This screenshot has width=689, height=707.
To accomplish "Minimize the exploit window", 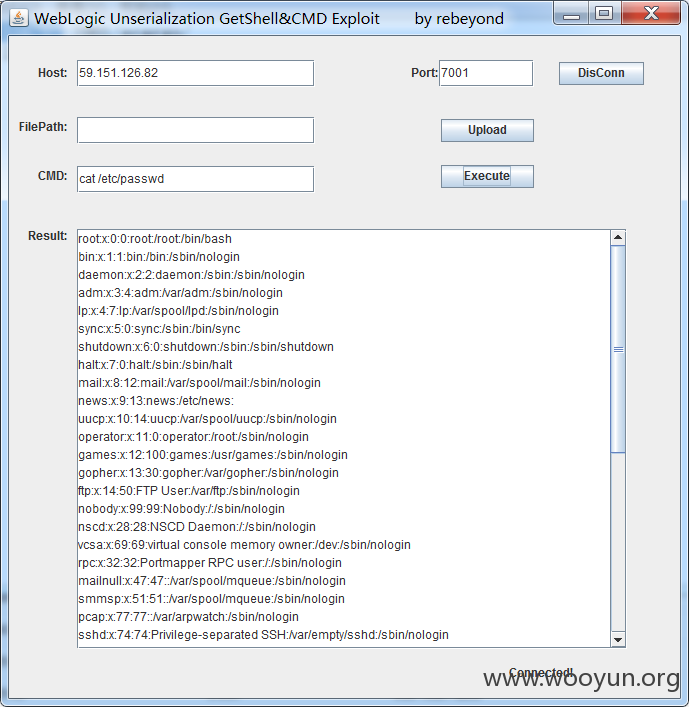I will pos(571,14).
